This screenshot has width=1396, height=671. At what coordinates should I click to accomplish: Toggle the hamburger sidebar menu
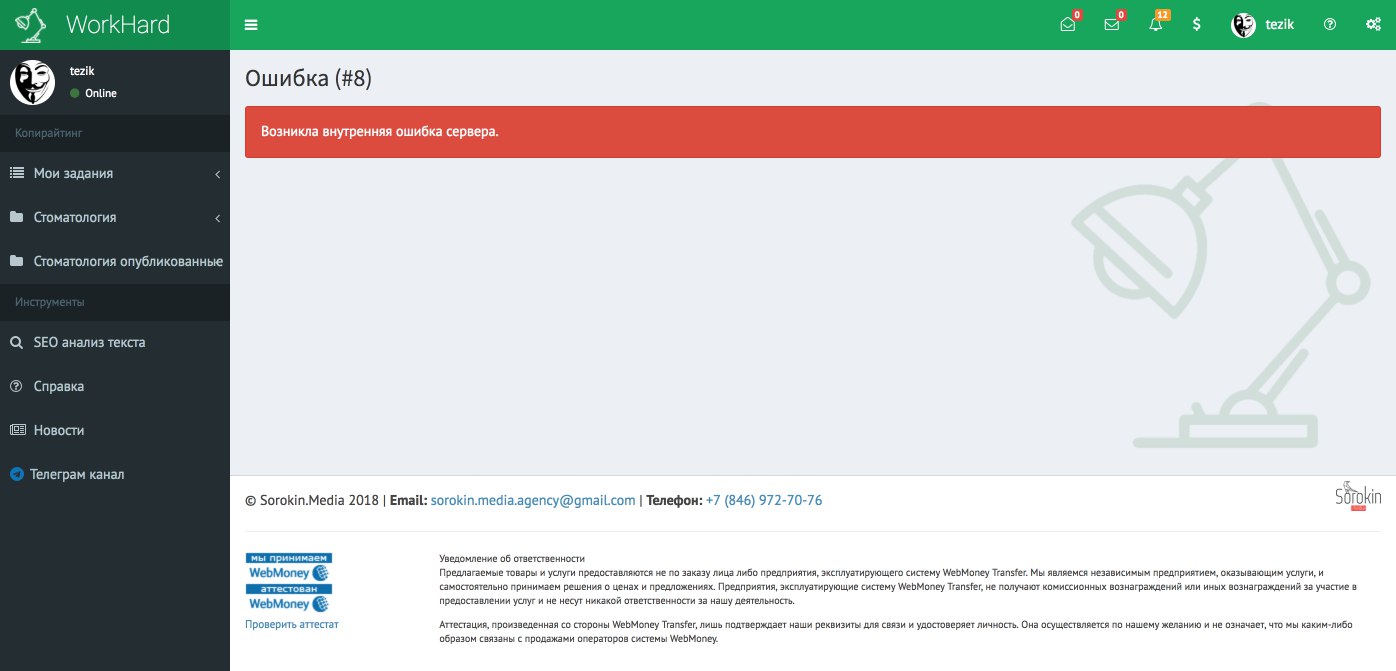251,25
